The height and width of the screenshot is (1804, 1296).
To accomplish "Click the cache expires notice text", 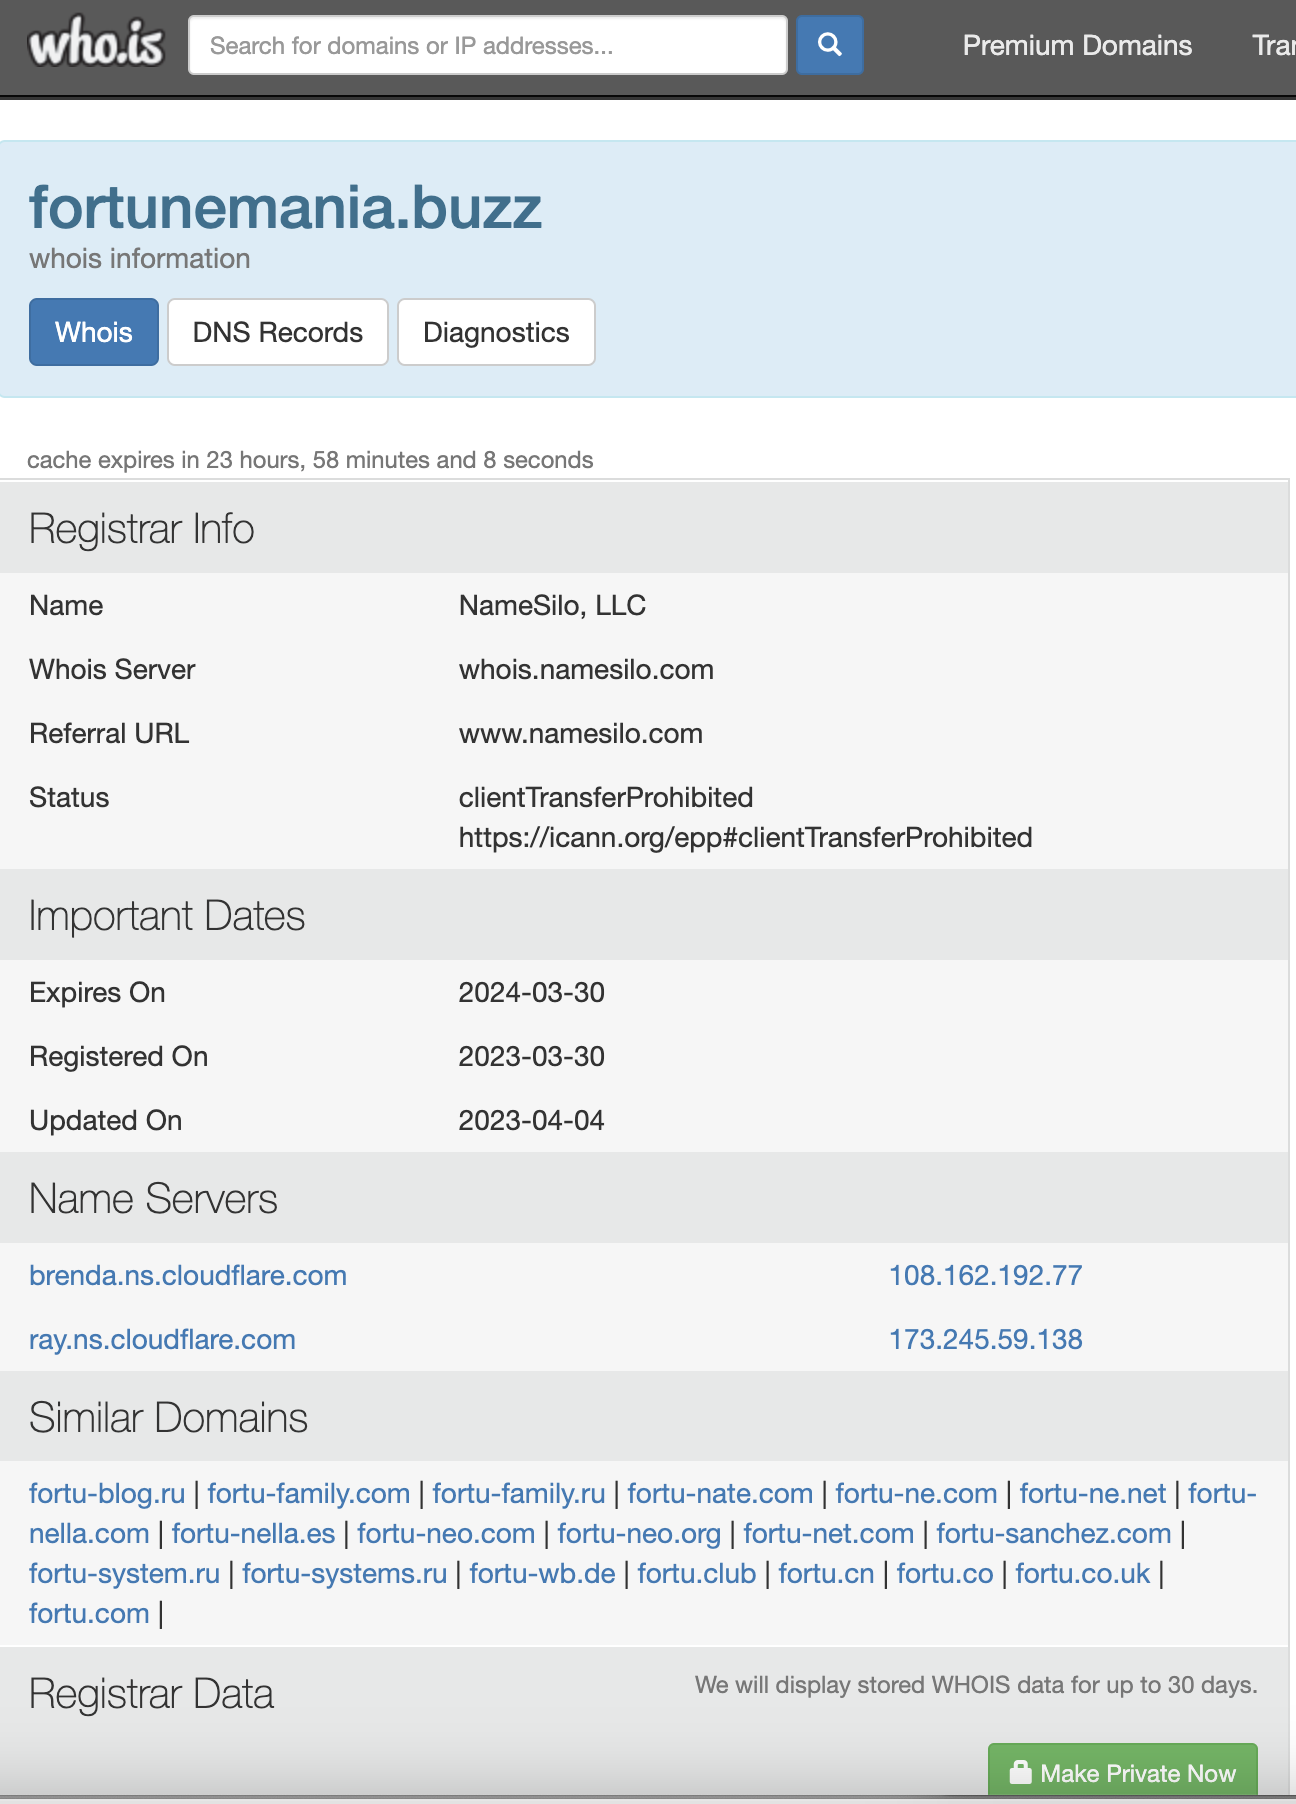I will coord(310,460).
